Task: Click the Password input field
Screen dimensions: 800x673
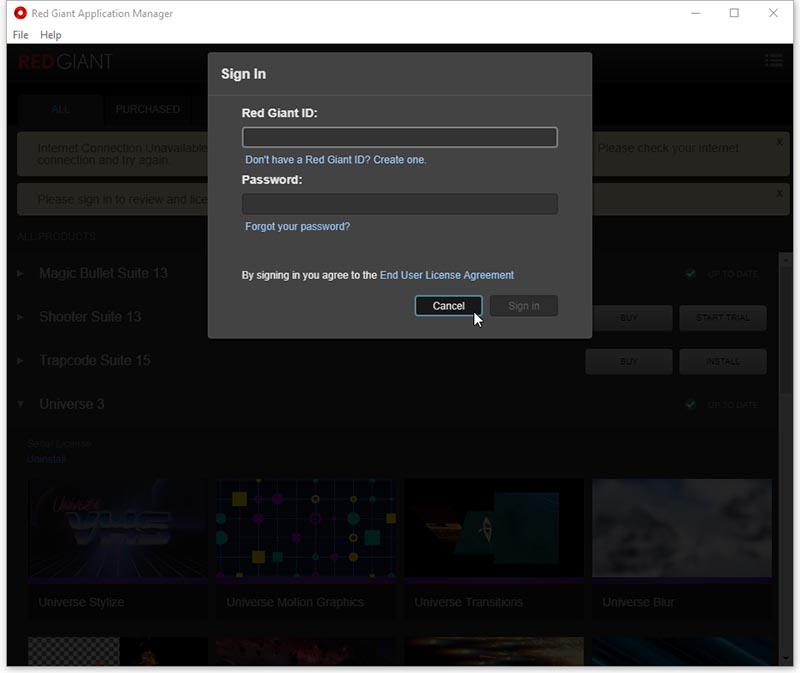Action: pos(399,204)
